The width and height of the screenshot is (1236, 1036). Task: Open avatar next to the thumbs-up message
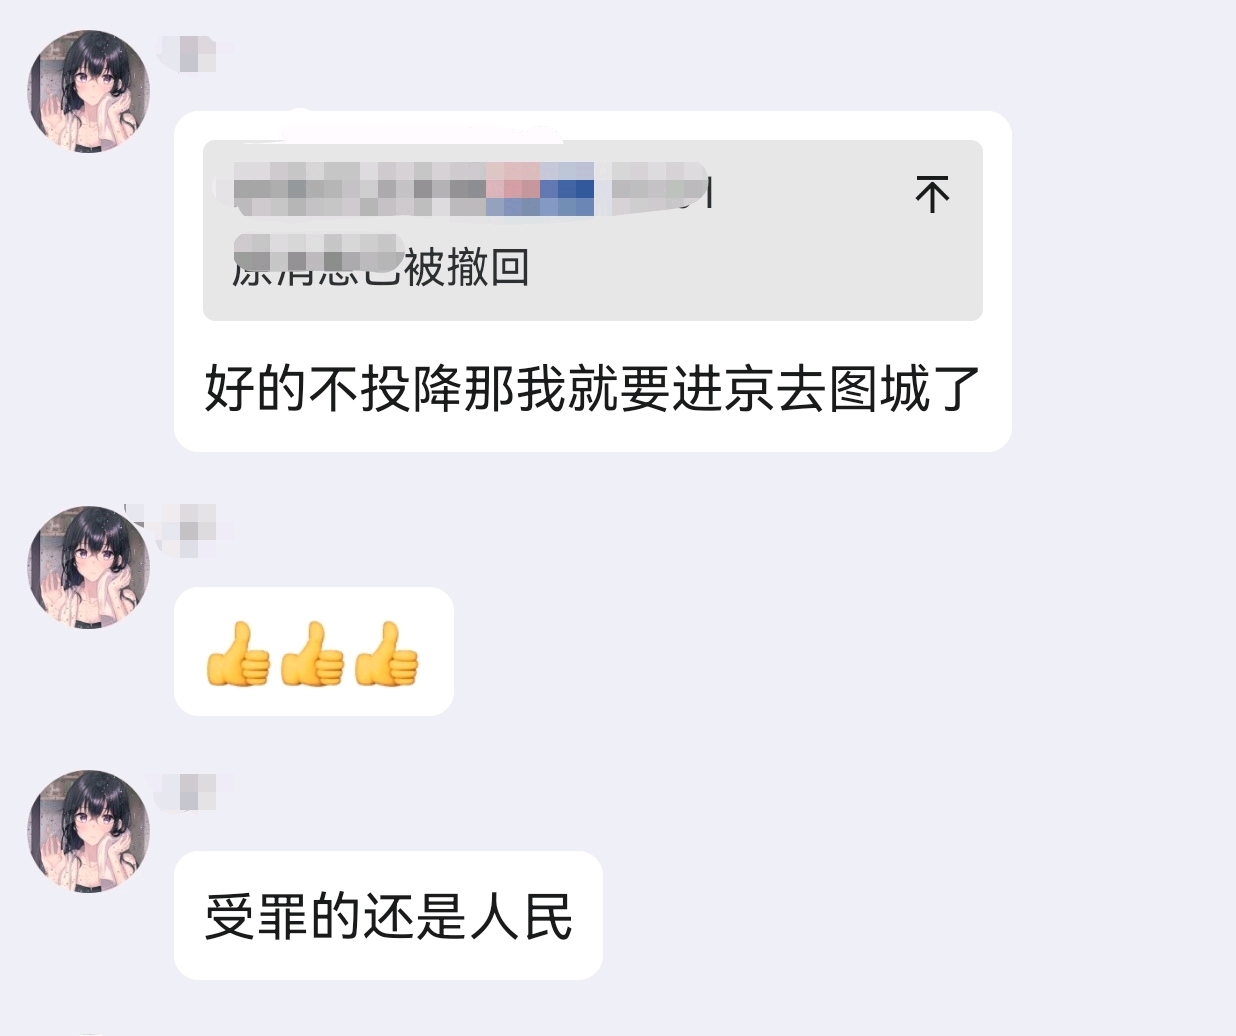[89, 567]
